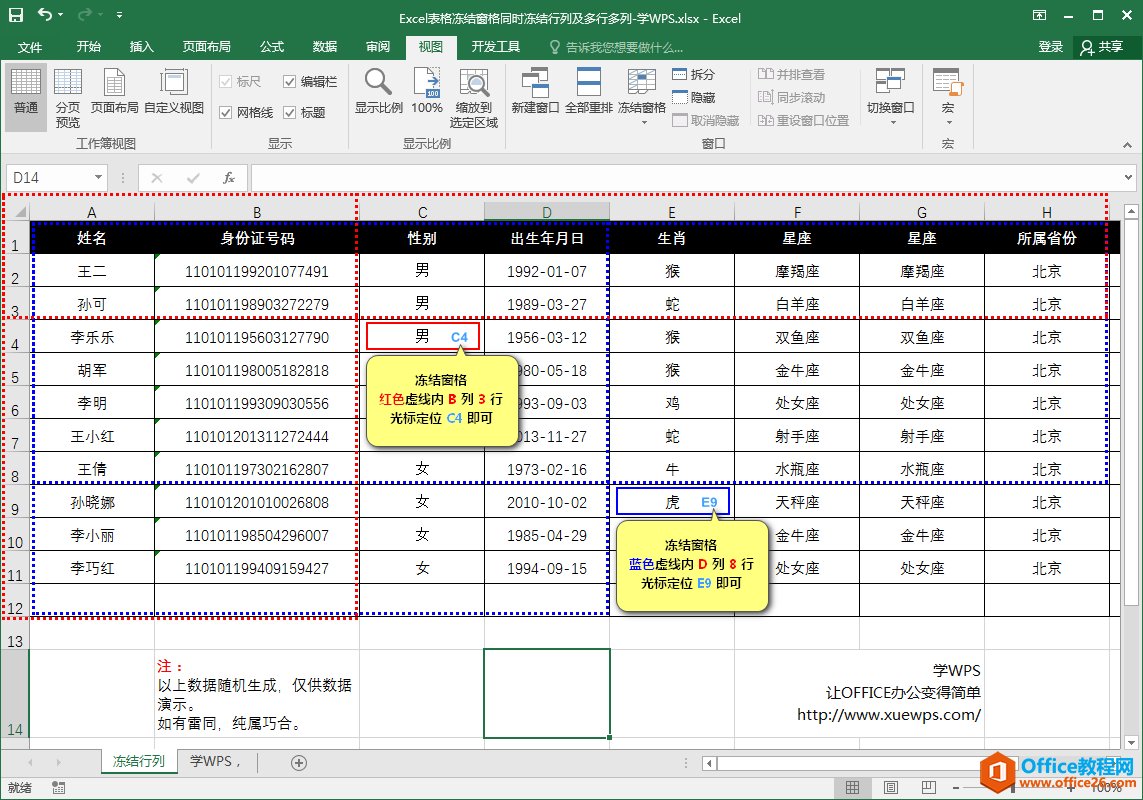Click the Name Box showing D14
This screenshot has height=800, width=1143.
[48, 178]
